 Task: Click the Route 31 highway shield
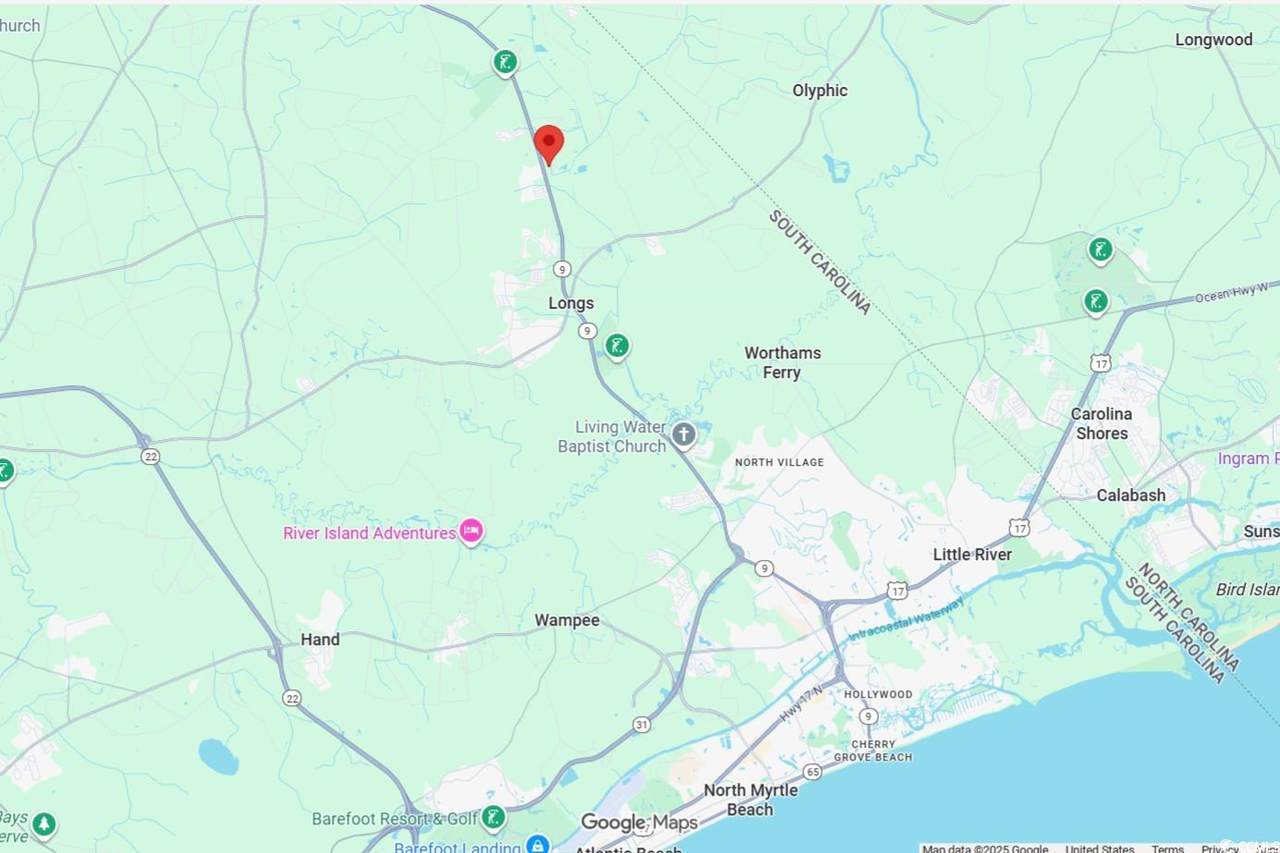(x=642, y=724)
